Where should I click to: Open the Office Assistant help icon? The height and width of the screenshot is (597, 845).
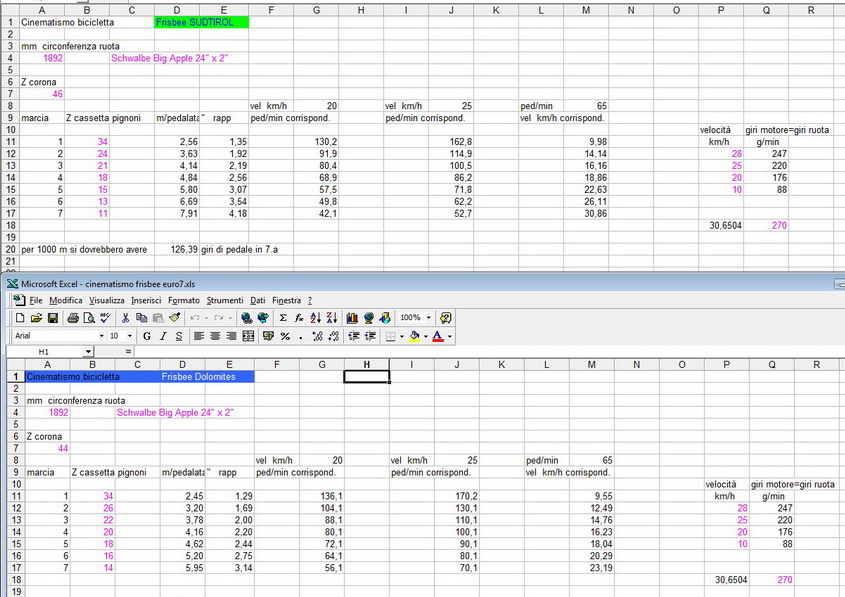(446, 318)
